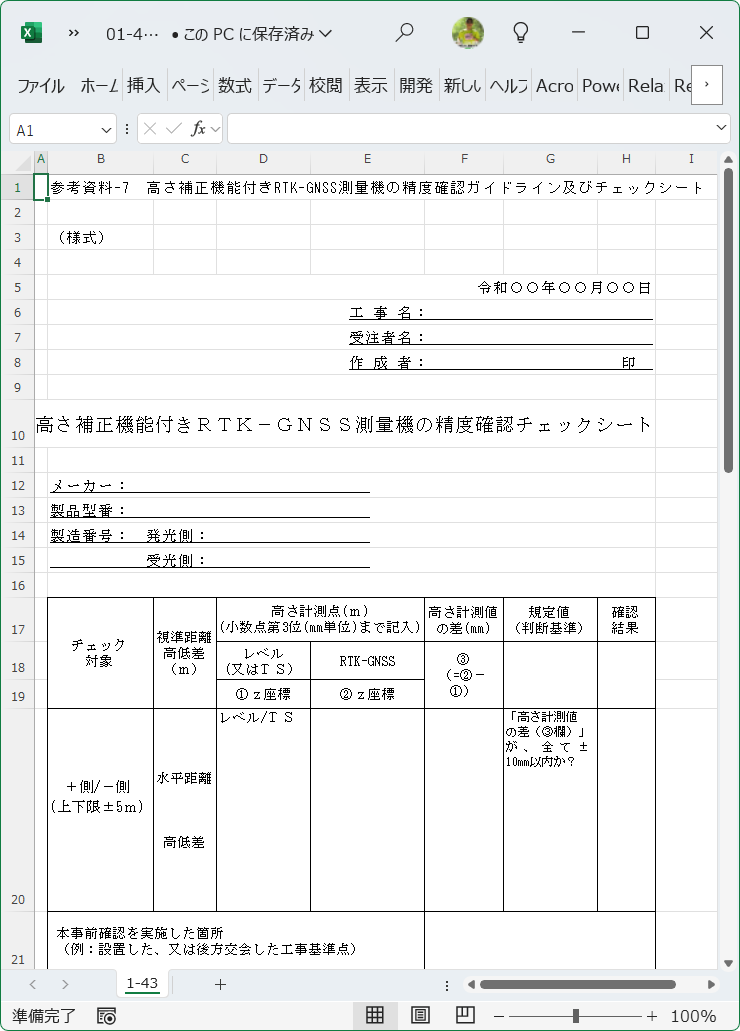Click the Name Box showing A1
The width and height of the screenshot is (740, 1031).
(x=54, y=130)
